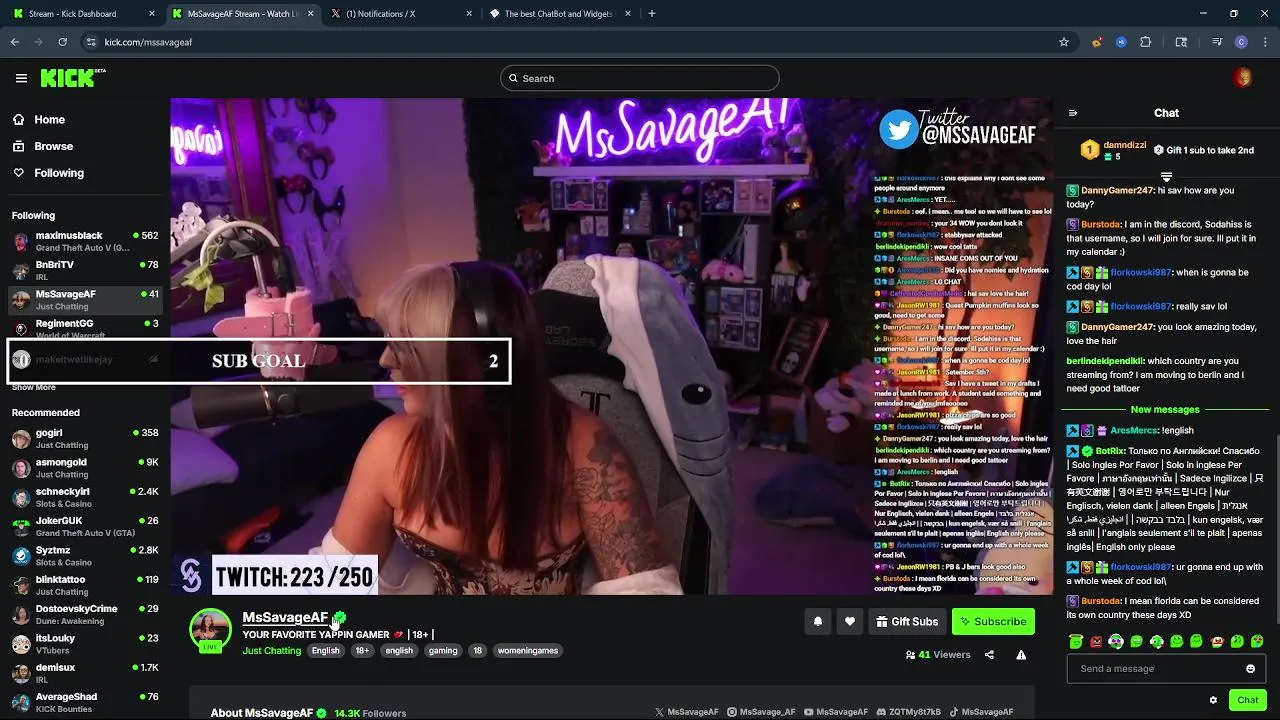This screenshot has width=1280, height=720.
Task: Click the Gift Subs button
Action: coord(906,621)
